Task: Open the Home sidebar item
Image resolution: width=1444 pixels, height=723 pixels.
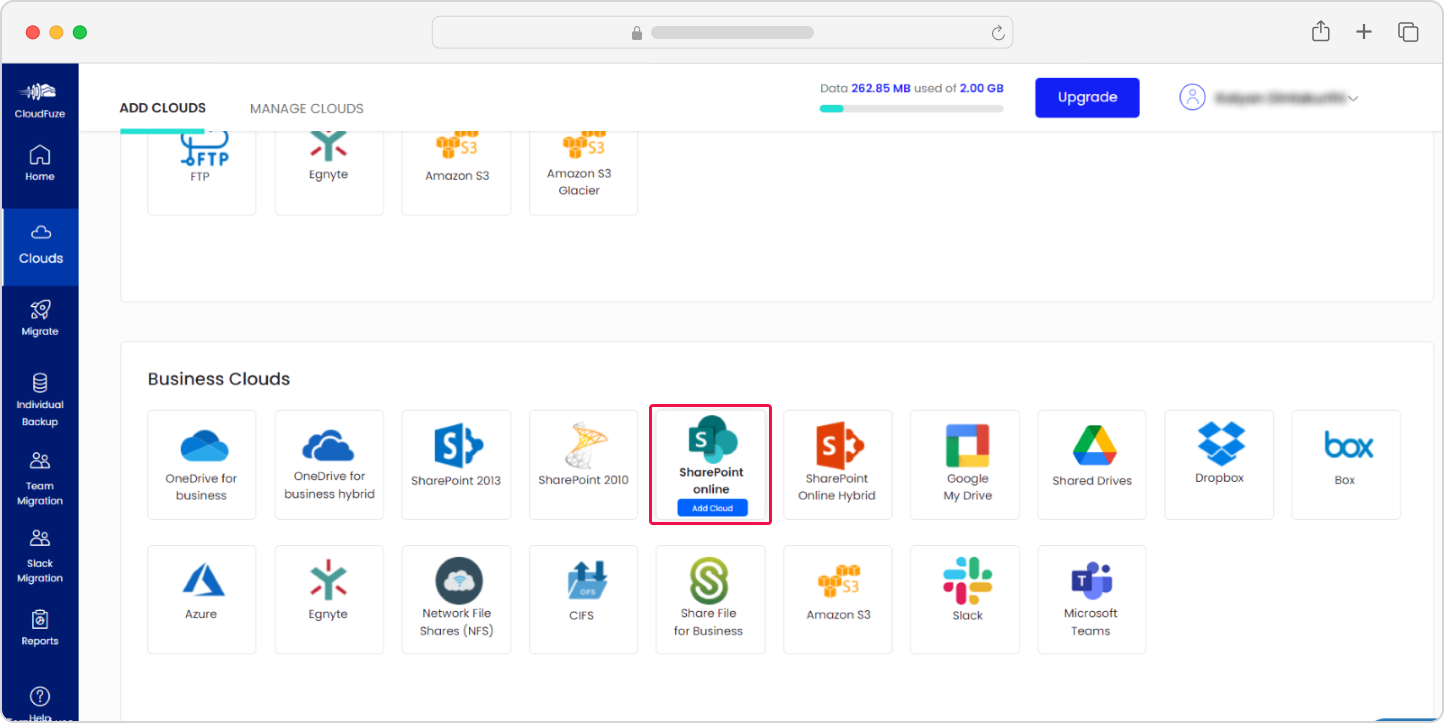Action: pyautogui.click(x=40, y=164)
